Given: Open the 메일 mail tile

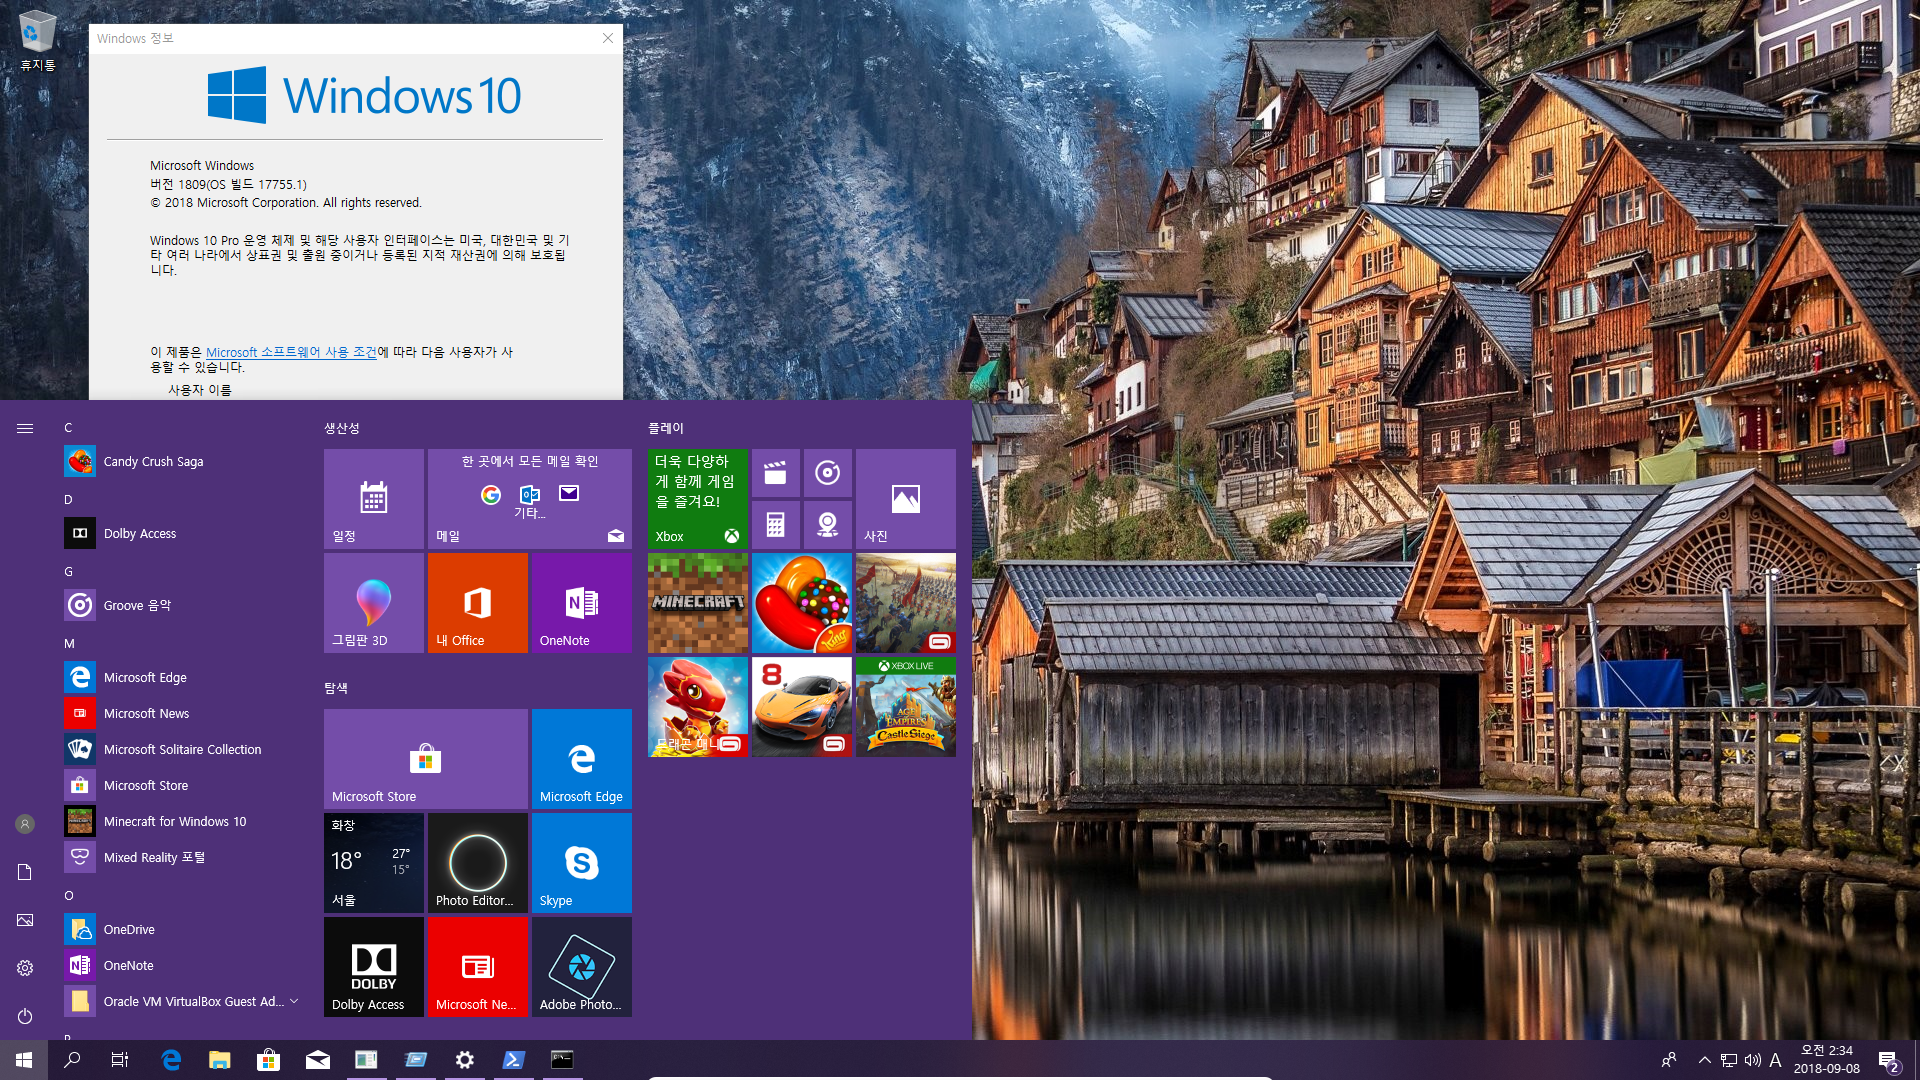Looking at the screenshot, I should (530, 499).
